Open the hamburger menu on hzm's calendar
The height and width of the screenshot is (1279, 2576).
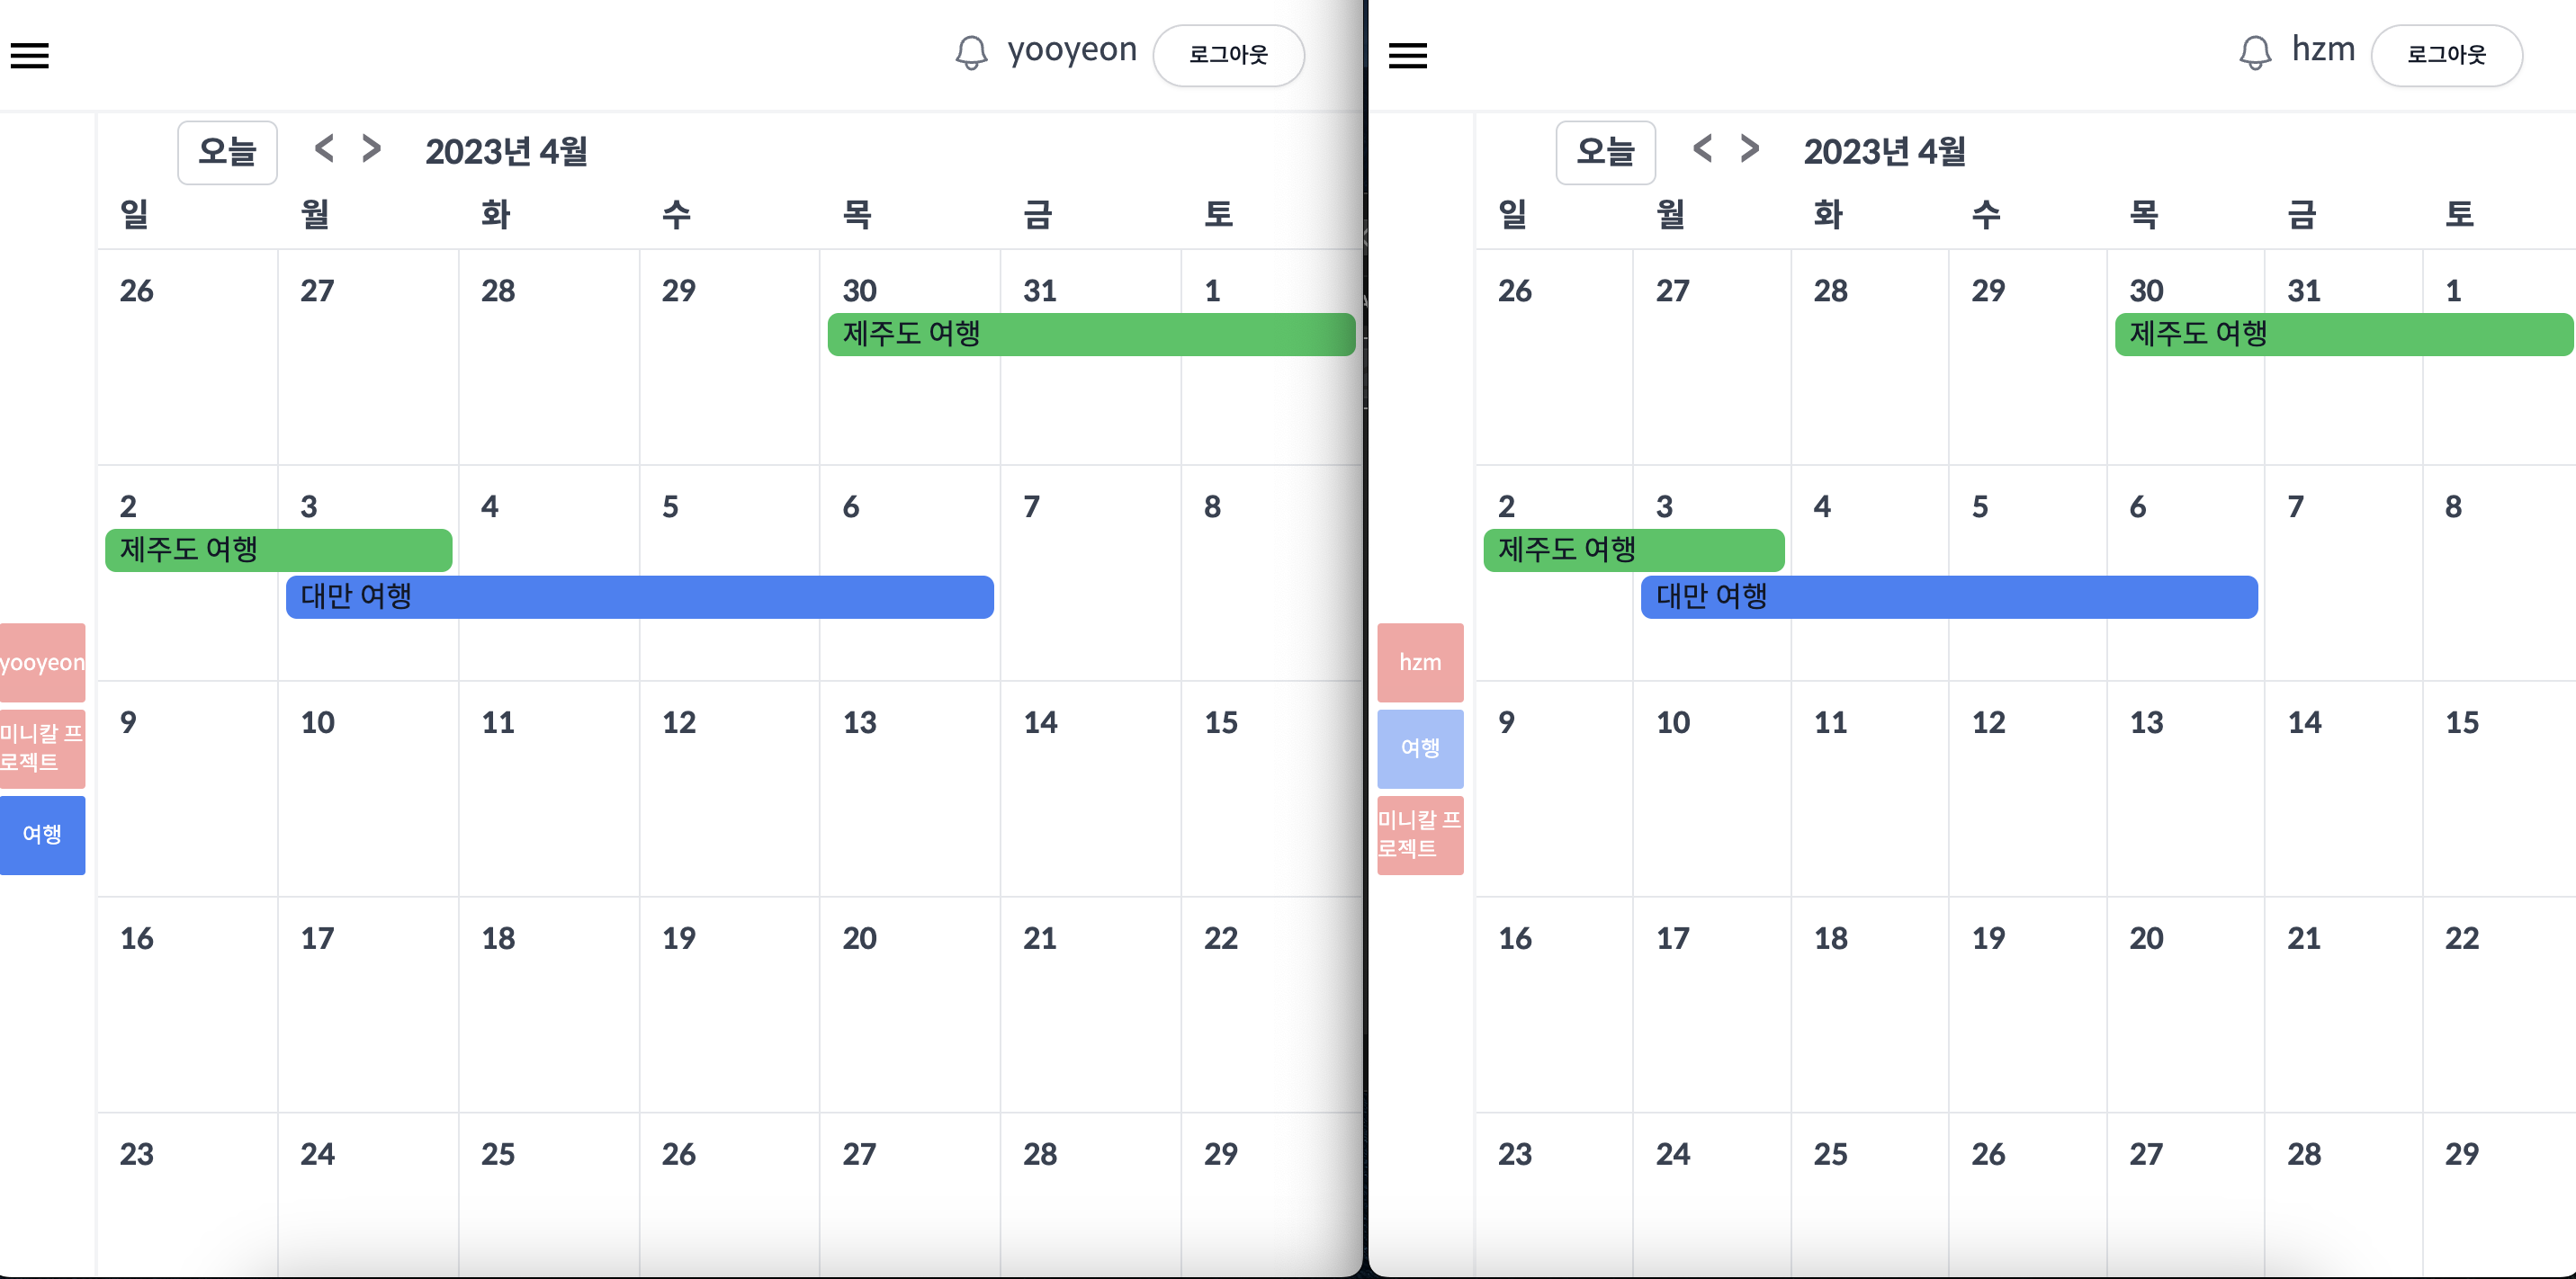(1409, 55)
